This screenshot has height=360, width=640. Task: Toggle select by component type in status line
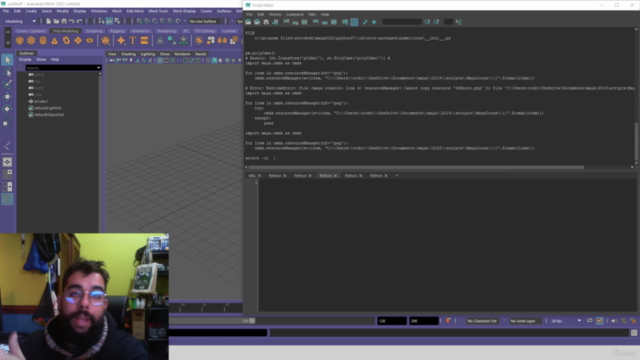point(117,21)
